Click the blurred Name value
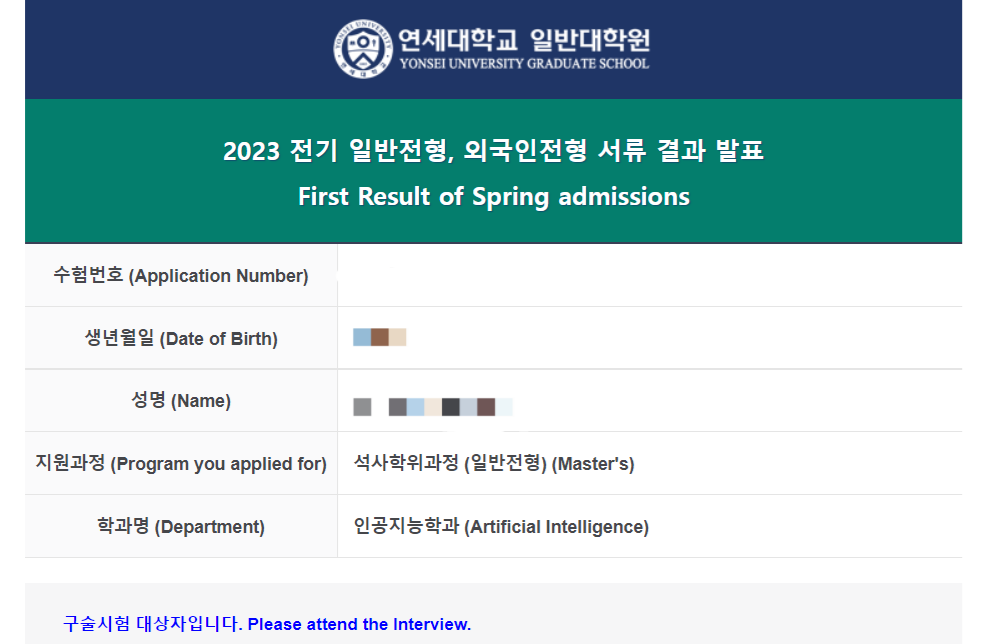 click(x=432, y=407)
